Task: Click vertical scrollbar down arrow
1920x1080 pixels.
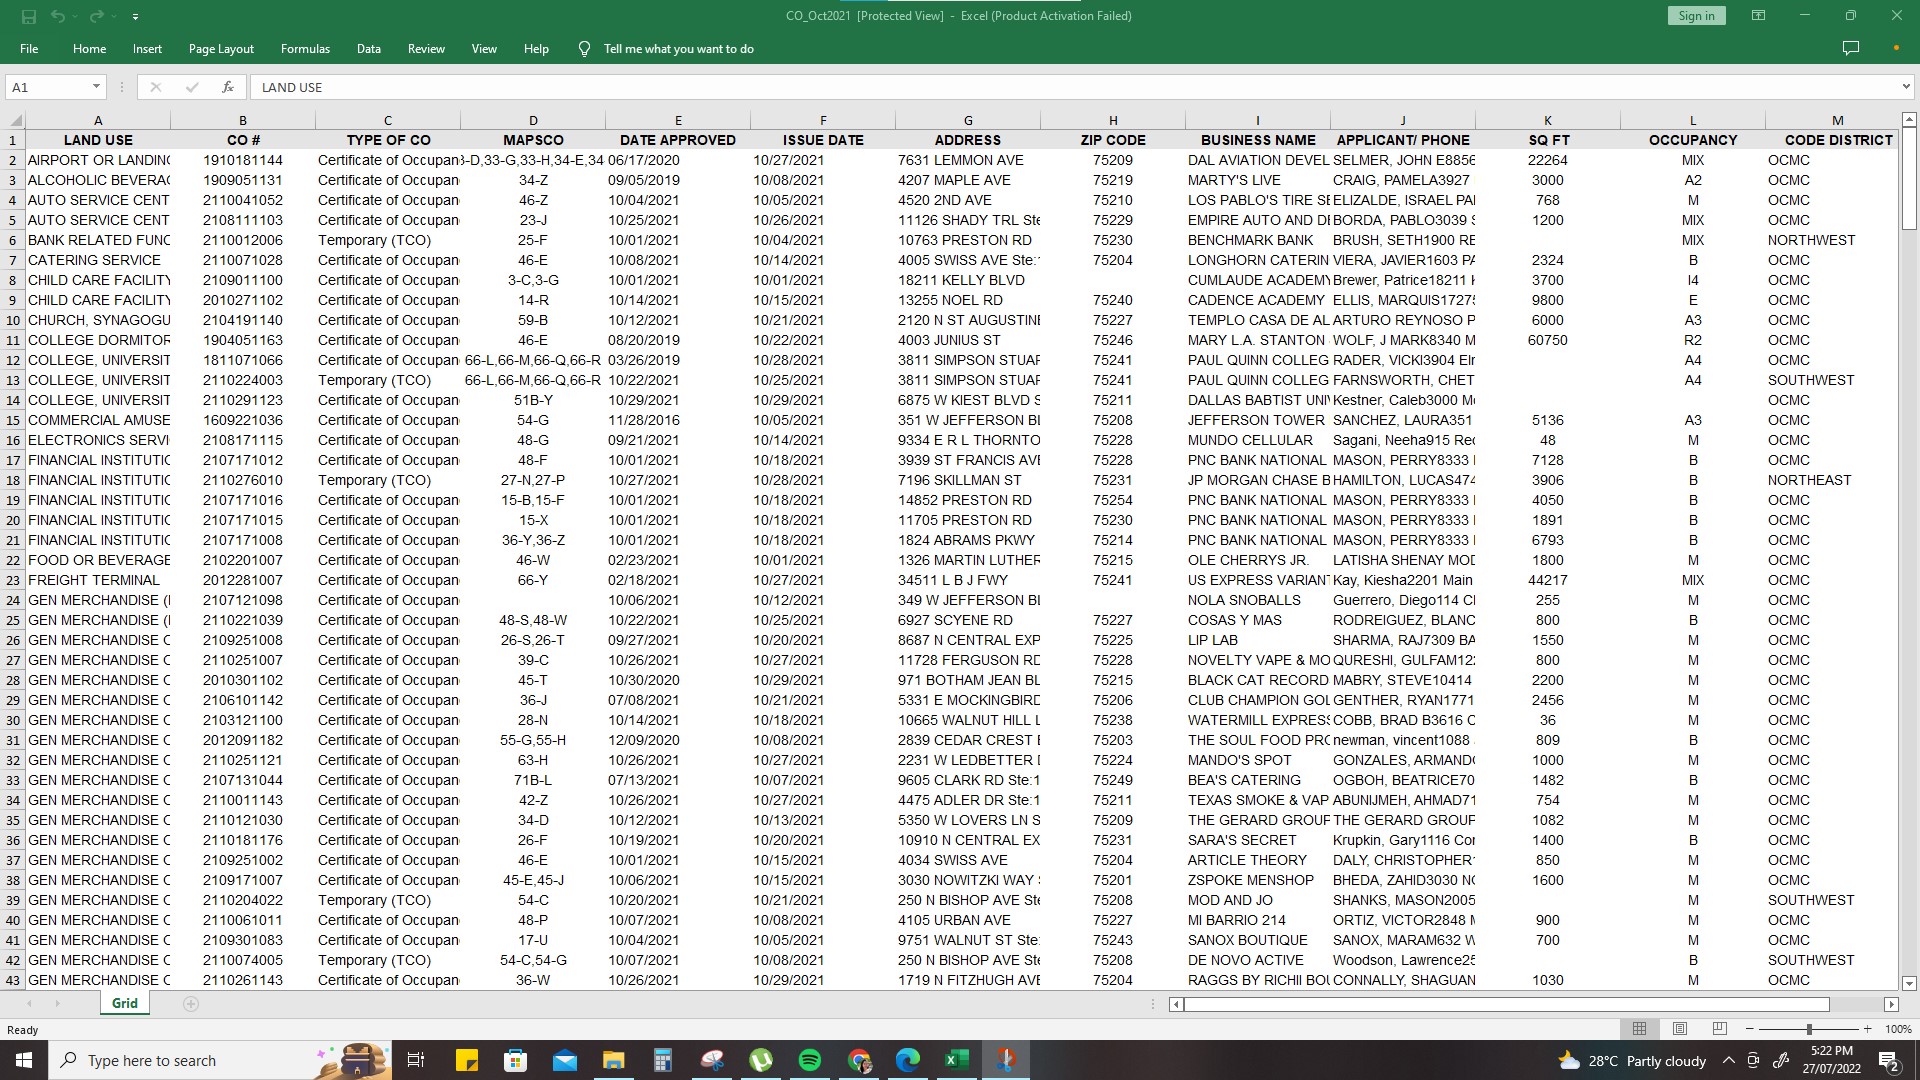Action: 1908,983
